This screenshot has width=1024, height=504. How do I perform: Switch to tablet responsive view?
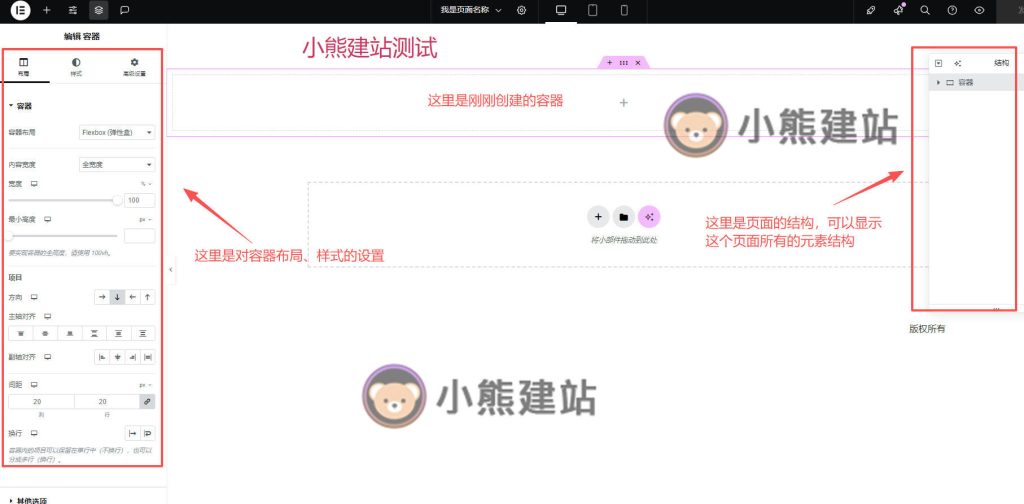click(592, 10)
